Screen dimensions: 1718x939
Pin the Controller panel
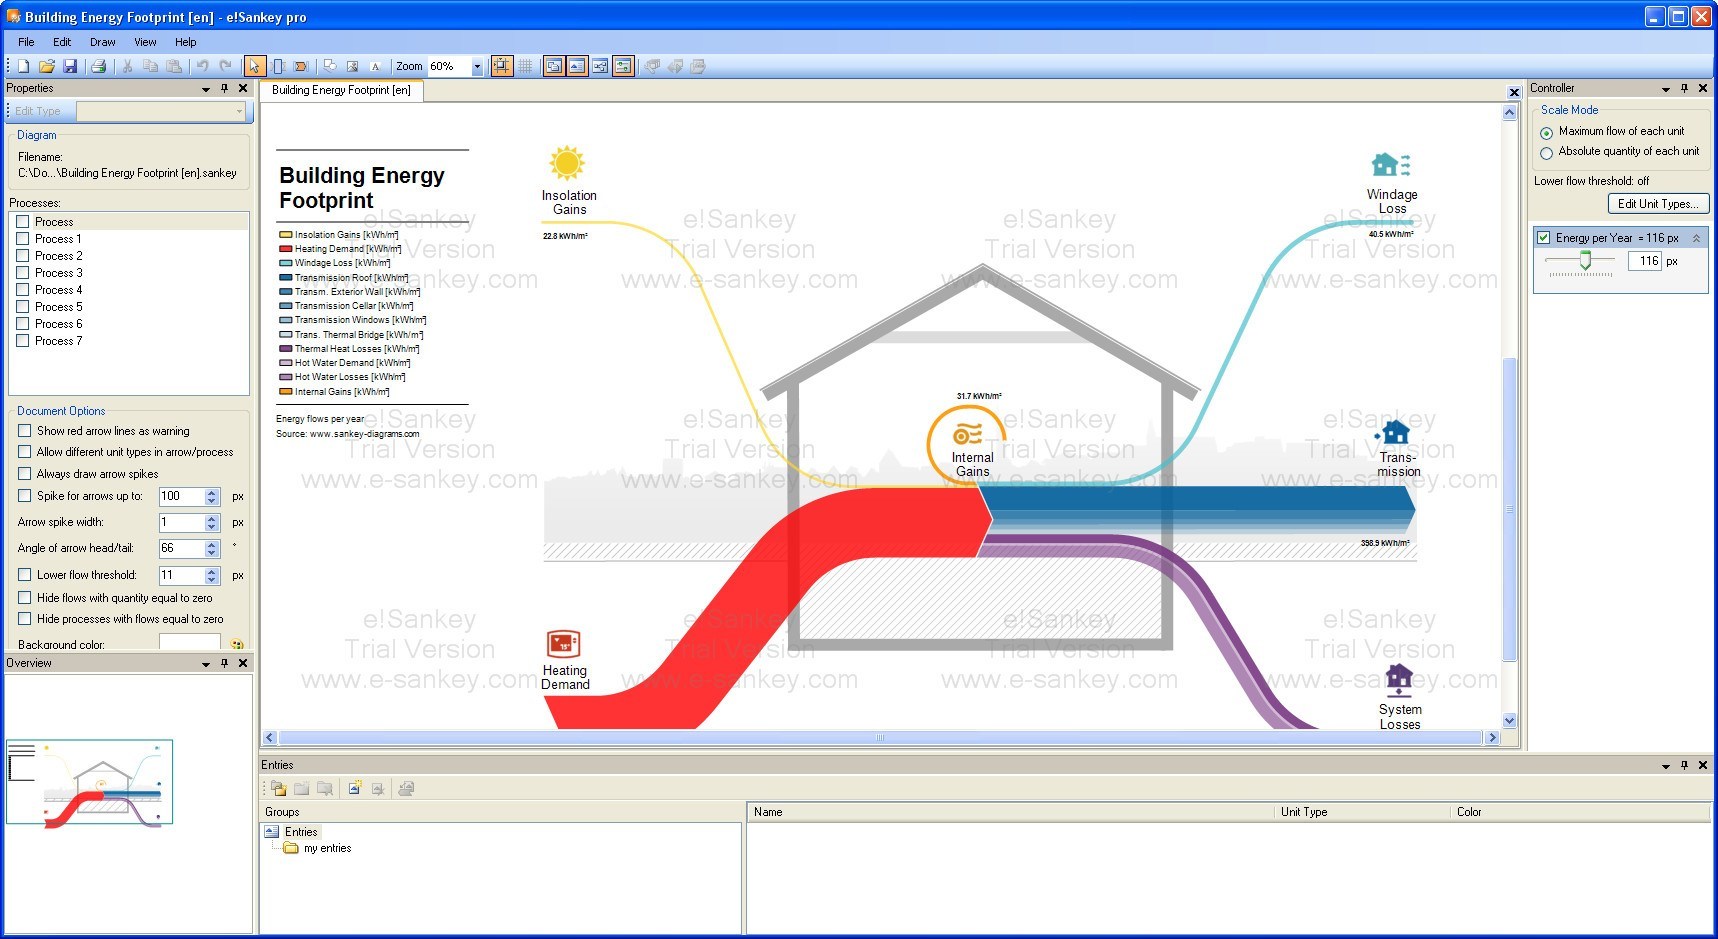pos(1684,88)
